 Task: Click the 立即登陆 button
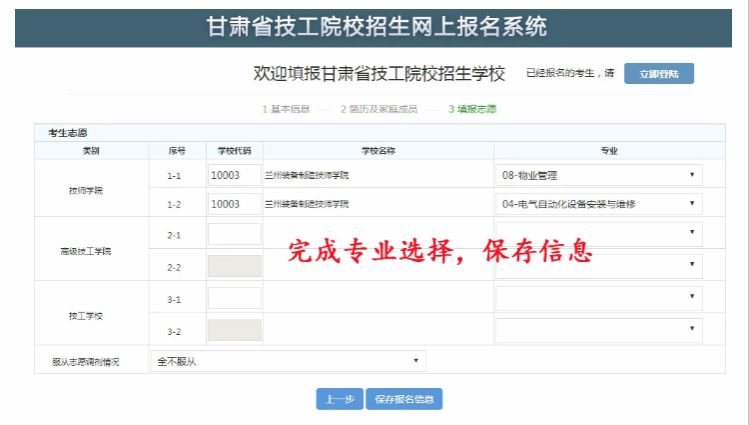click(658, 74)
